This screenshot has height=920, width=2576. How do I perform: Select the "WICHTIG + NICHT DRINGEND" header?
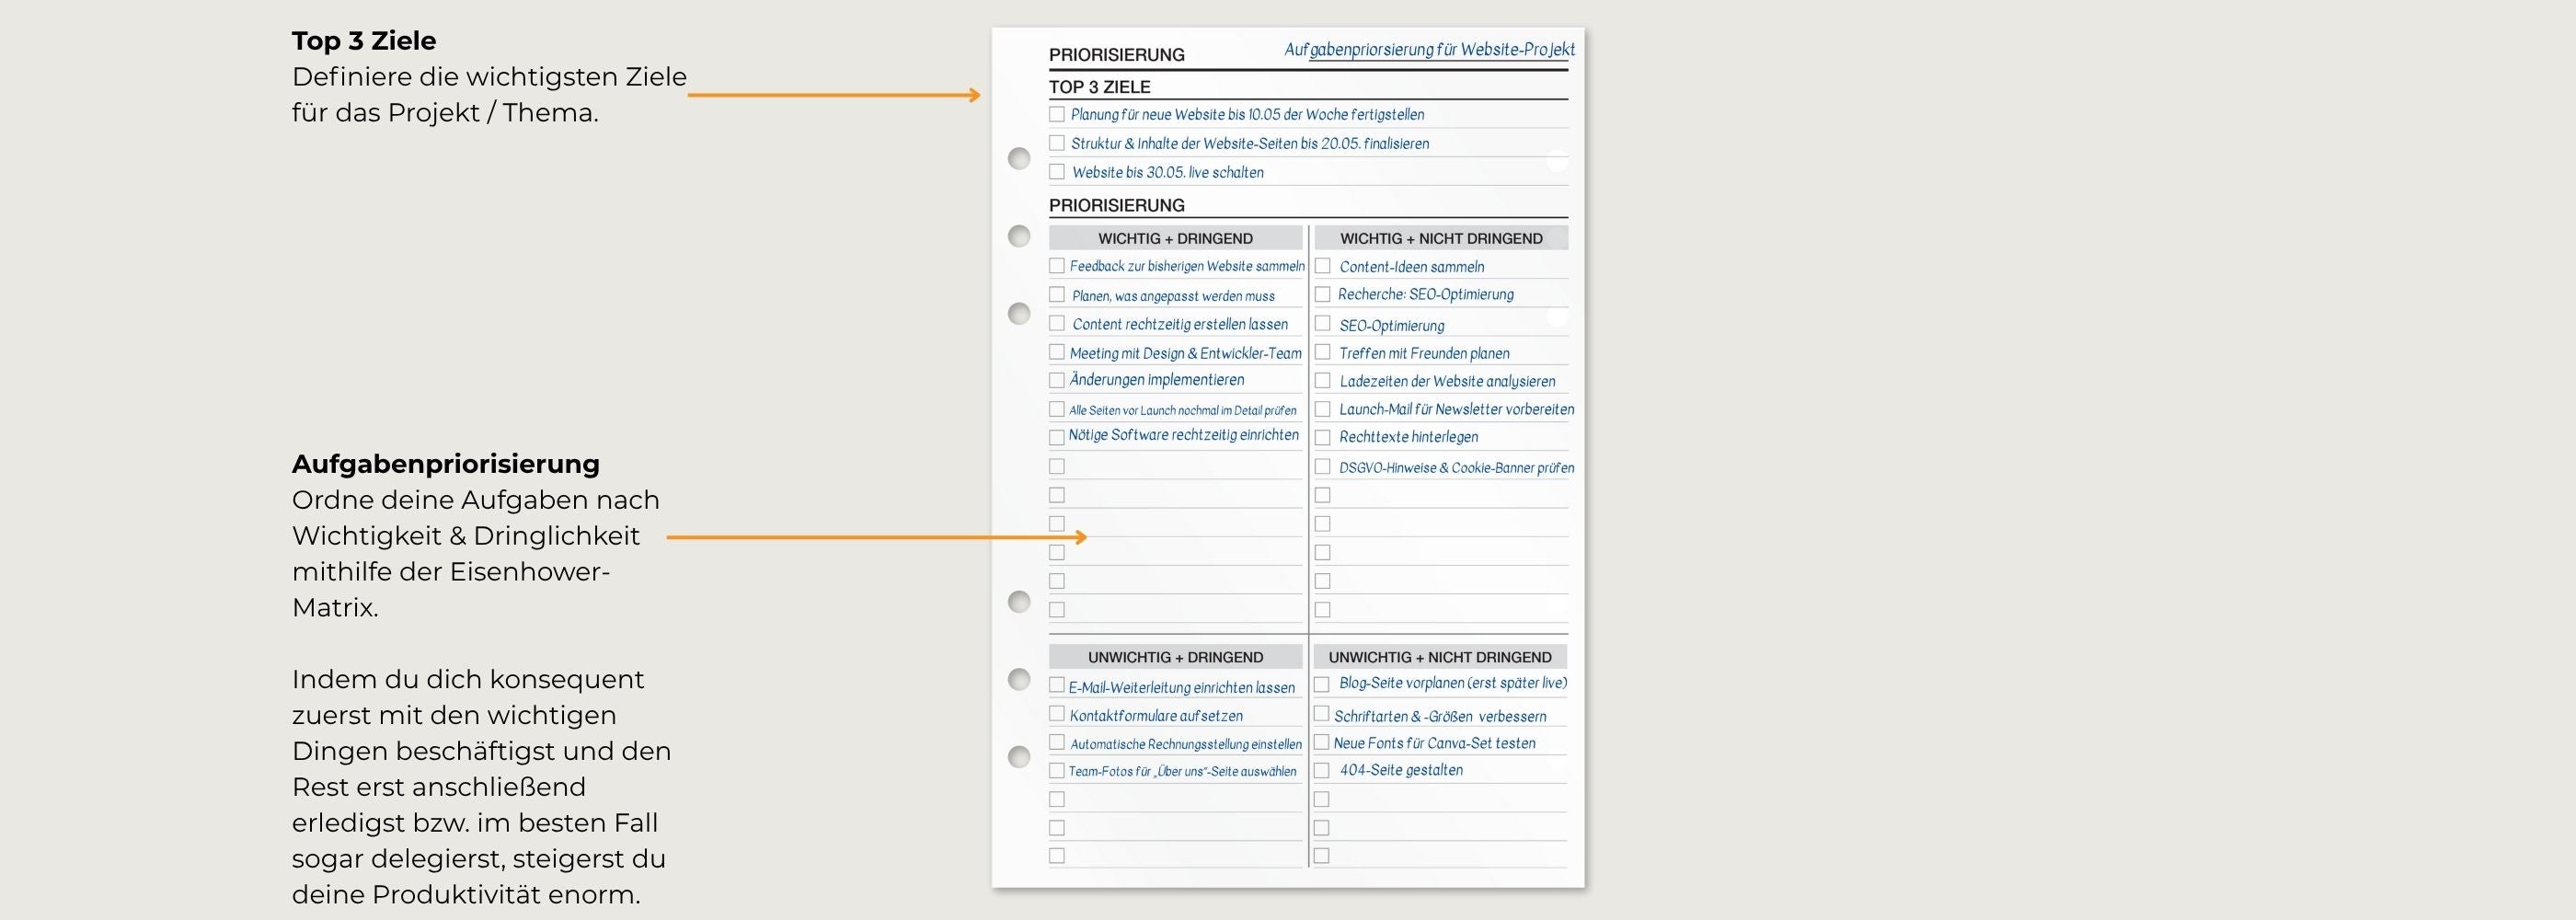click(1440, 238)
